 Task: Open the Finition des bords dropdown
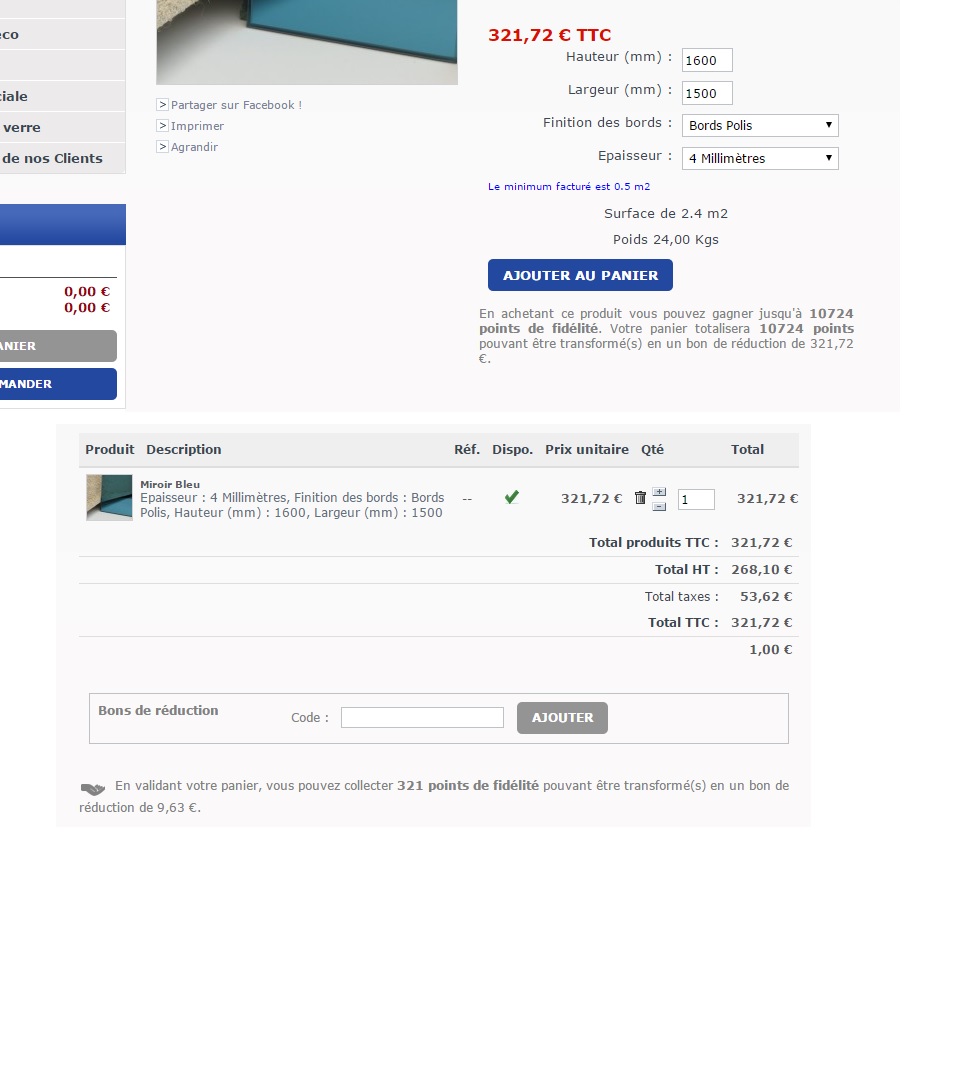coord(760,125)
